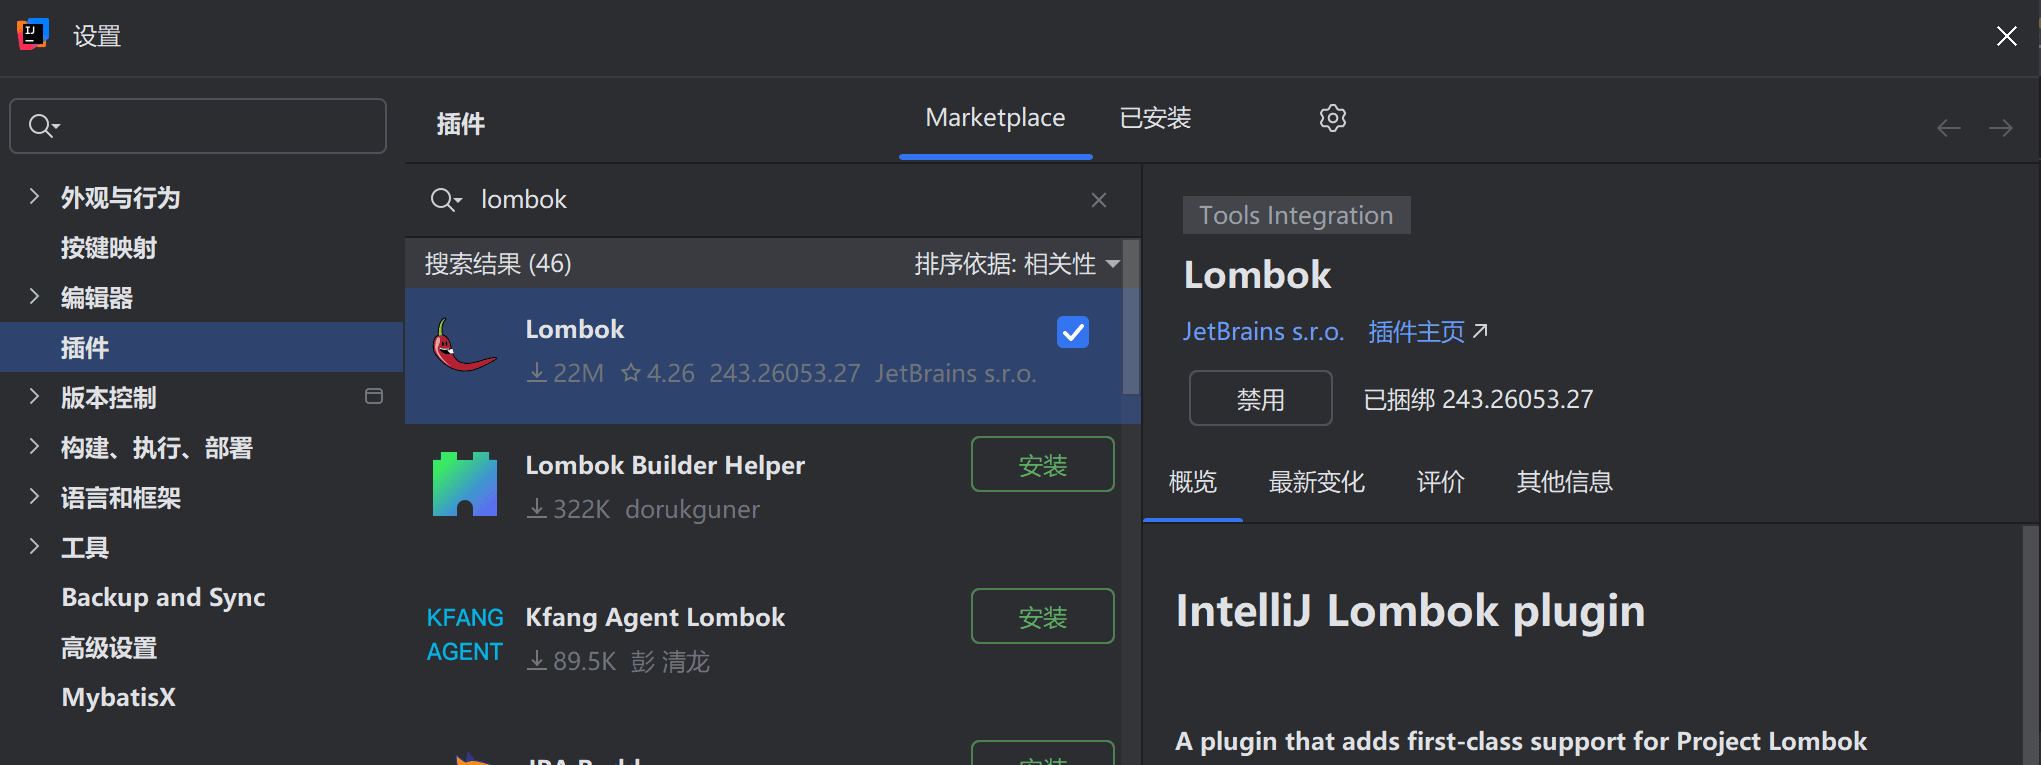
Task: Open plugin settings gear menu
Action: coord(1332,118)
